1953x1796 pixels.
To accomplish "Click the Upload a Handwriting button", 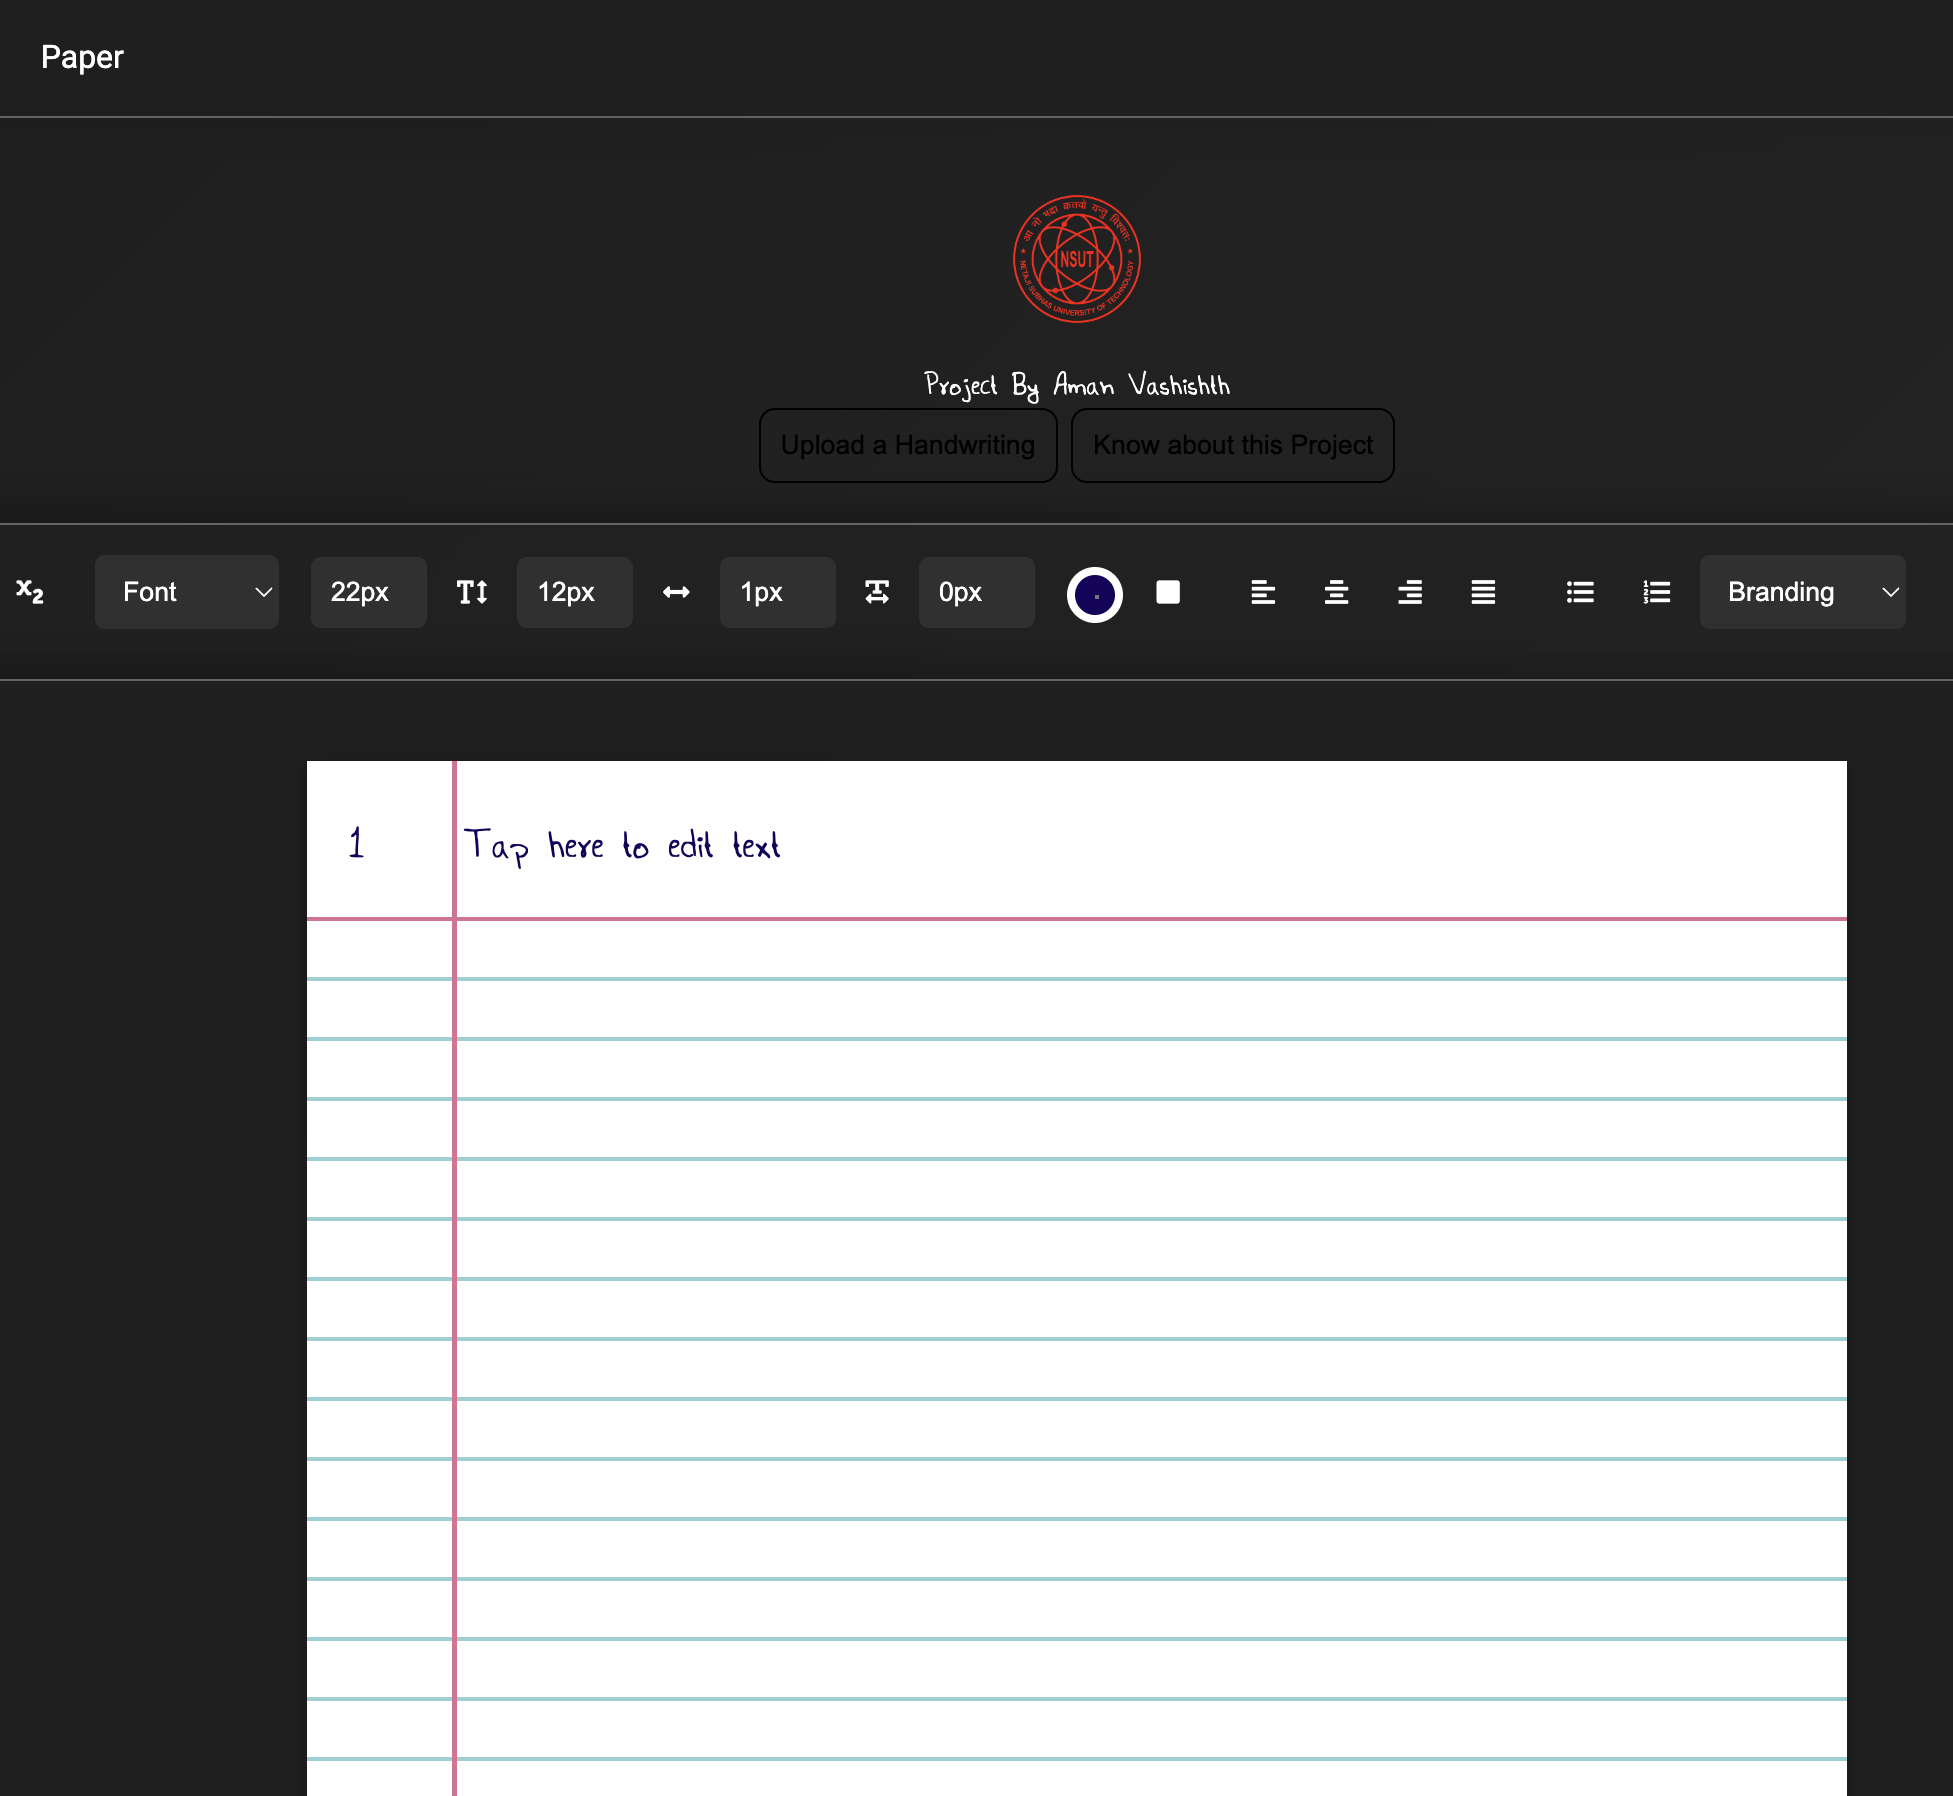I will (907, 445).
